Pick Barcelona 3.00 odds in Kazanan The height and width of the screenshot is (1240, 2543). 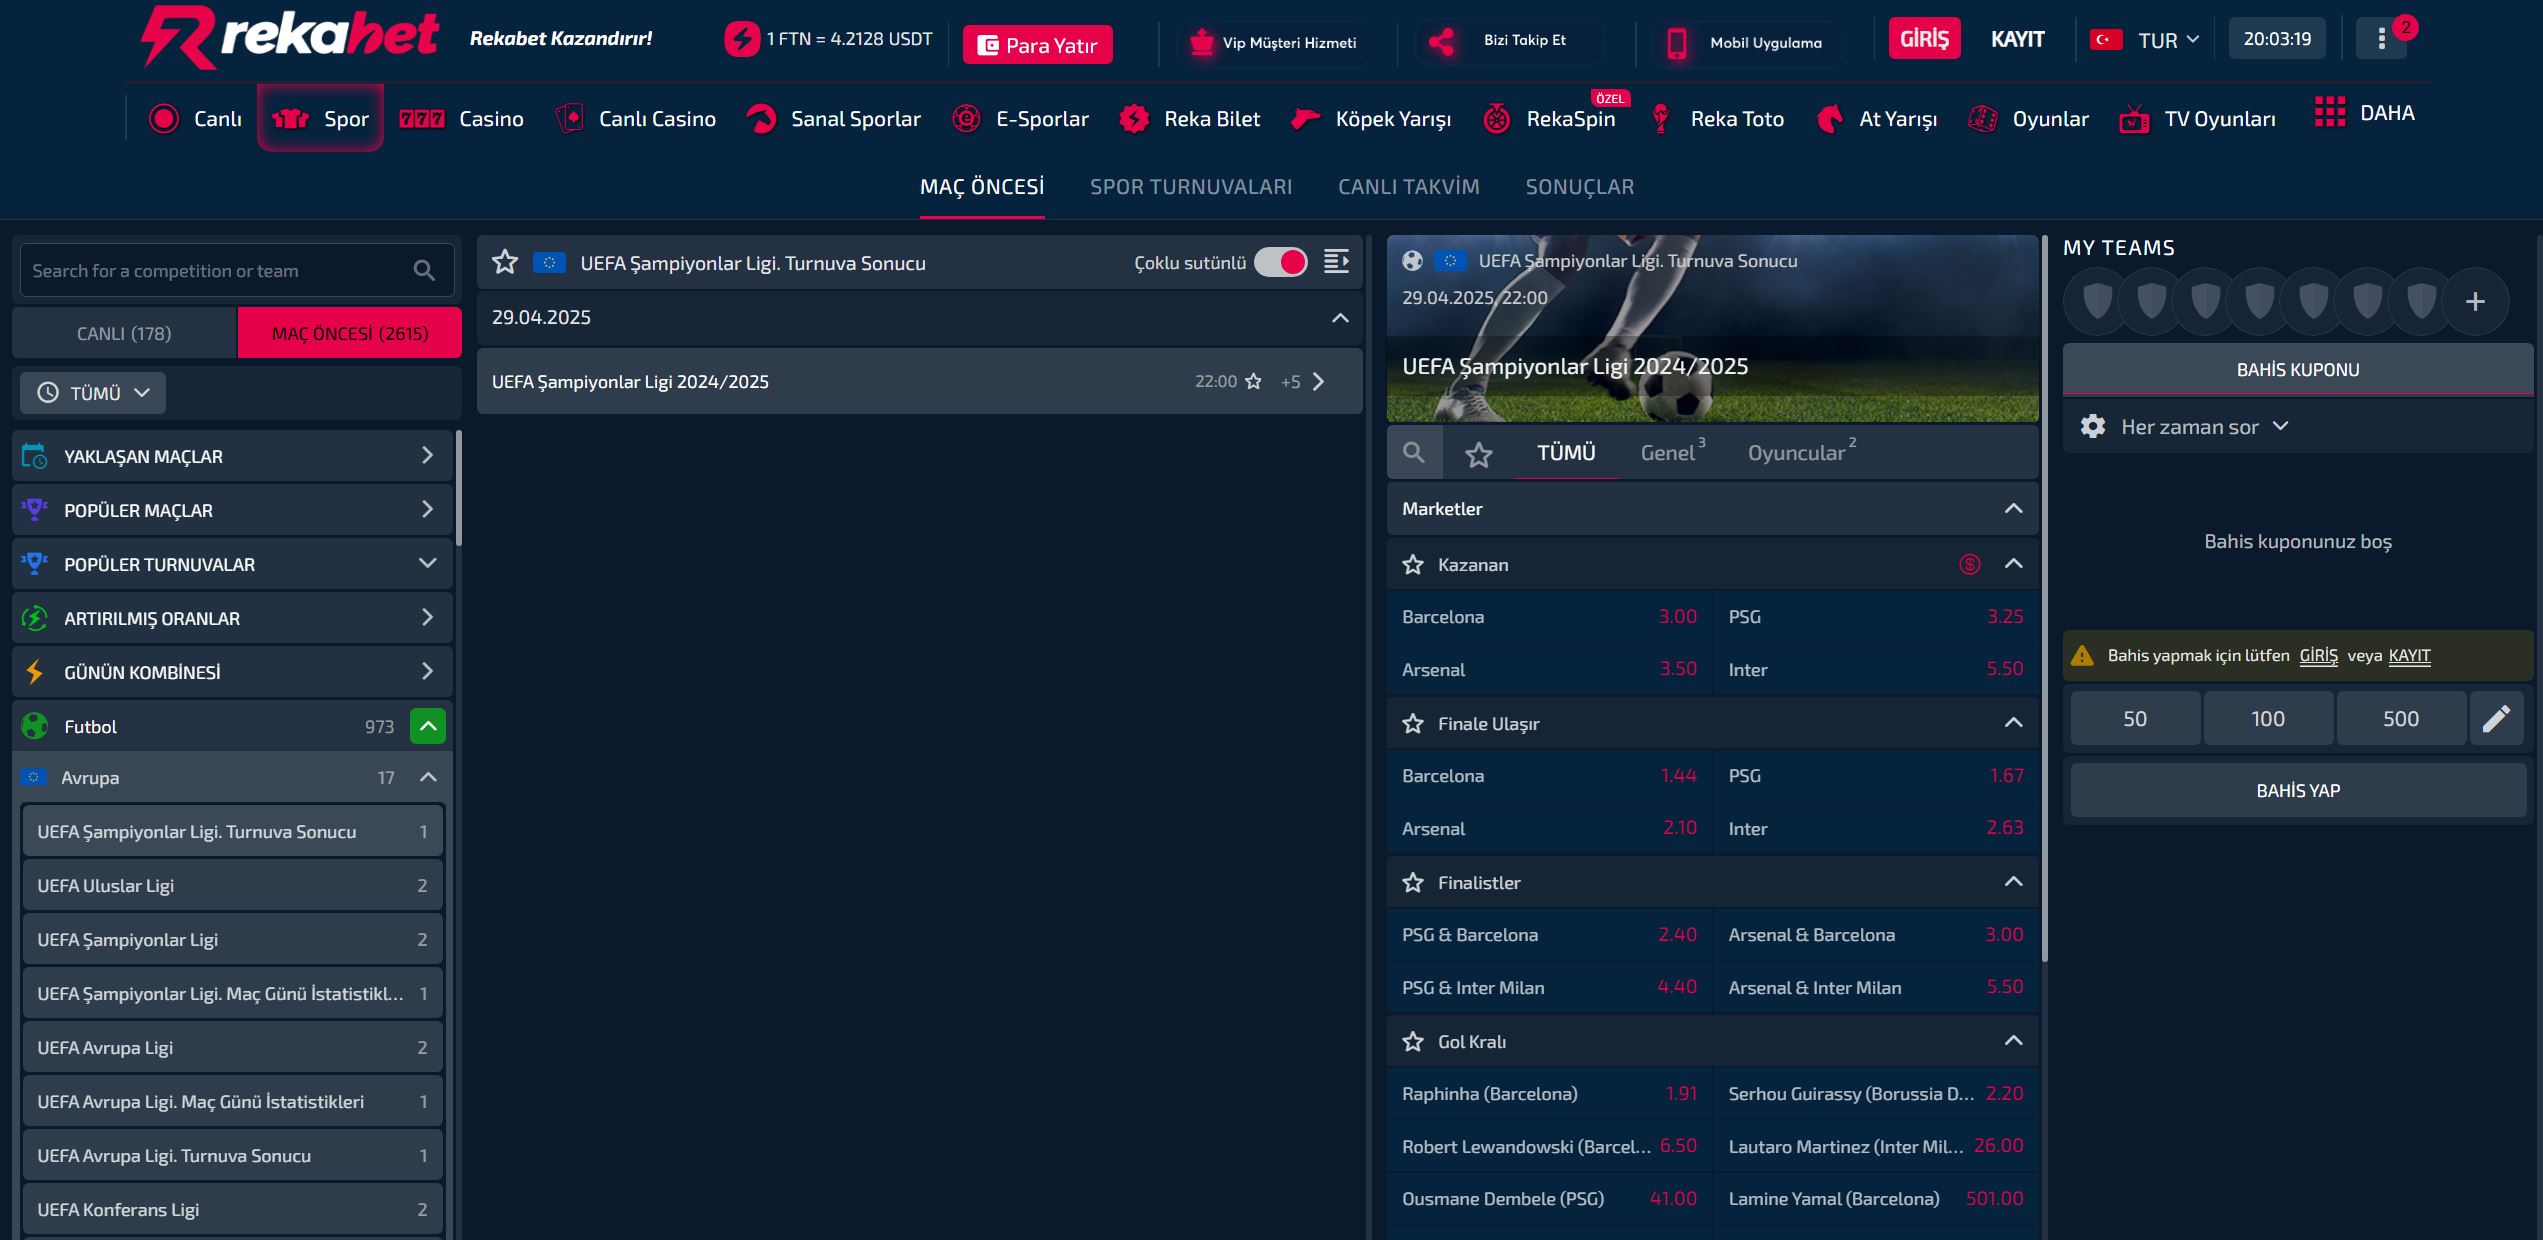pos(1549,617)
